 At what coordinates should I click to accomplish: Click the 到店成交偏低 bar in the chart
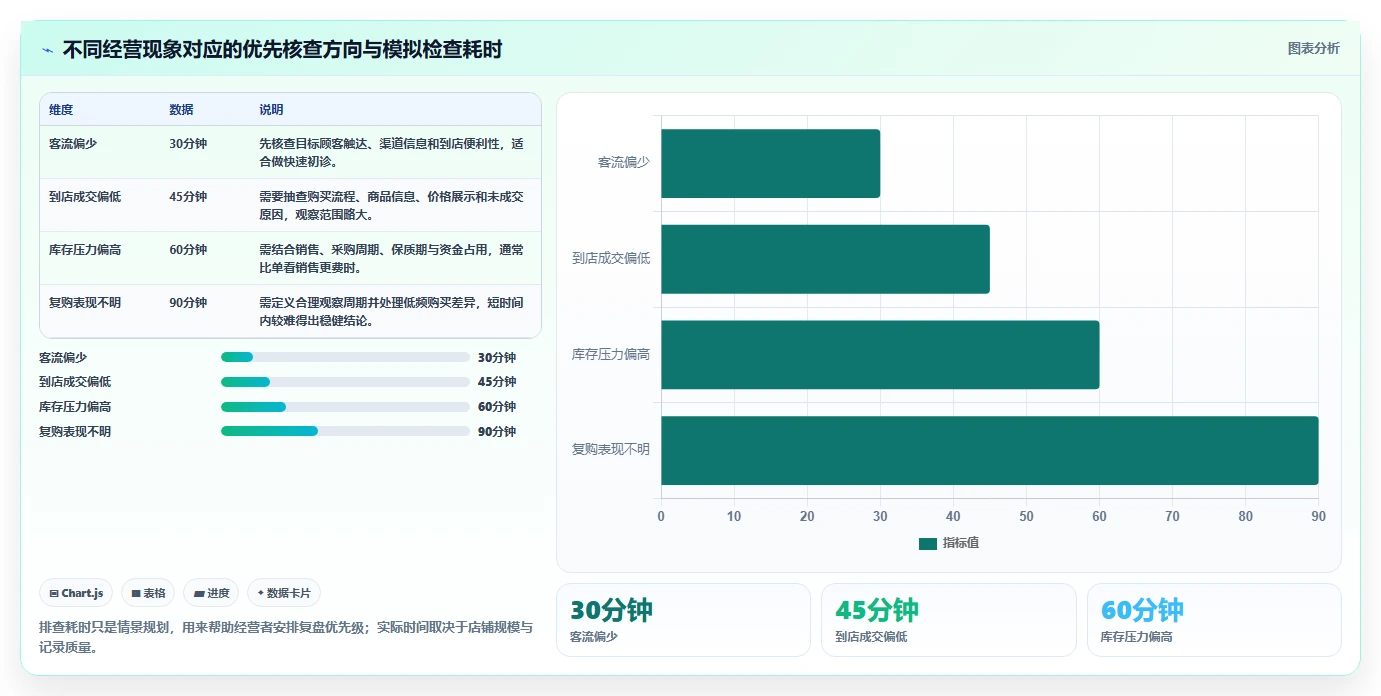point(825,259)
